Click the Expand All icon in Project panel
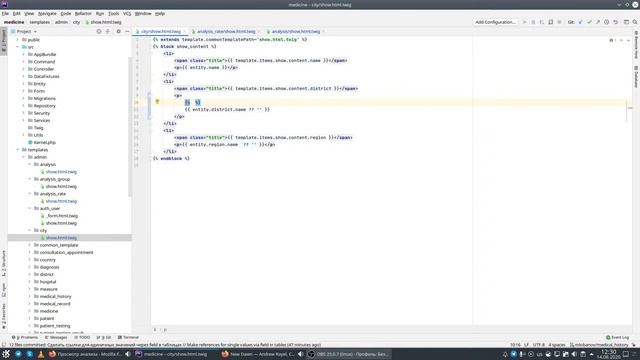 tap(108, 31)
